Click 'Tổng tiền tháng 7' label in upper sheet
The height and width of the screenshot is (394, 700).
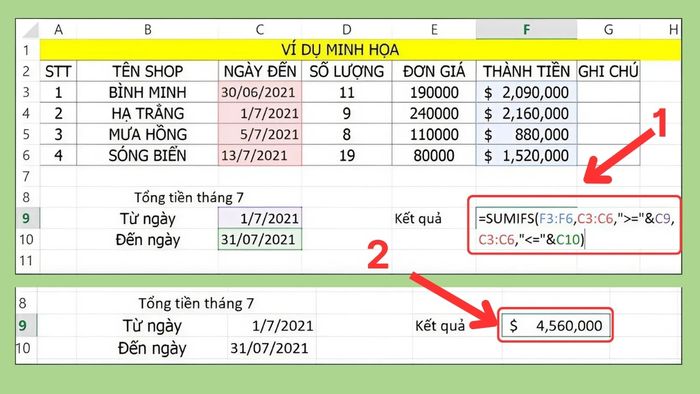[x=189, y=197]
